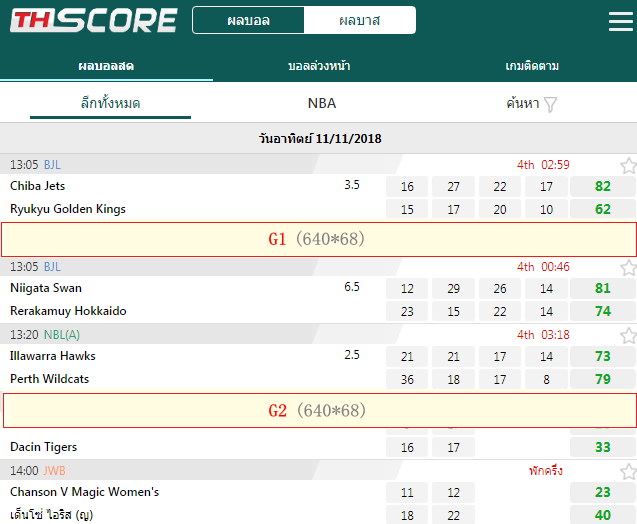
Task: Switch to ผลบอล mode
Action: tap(248, 20)
